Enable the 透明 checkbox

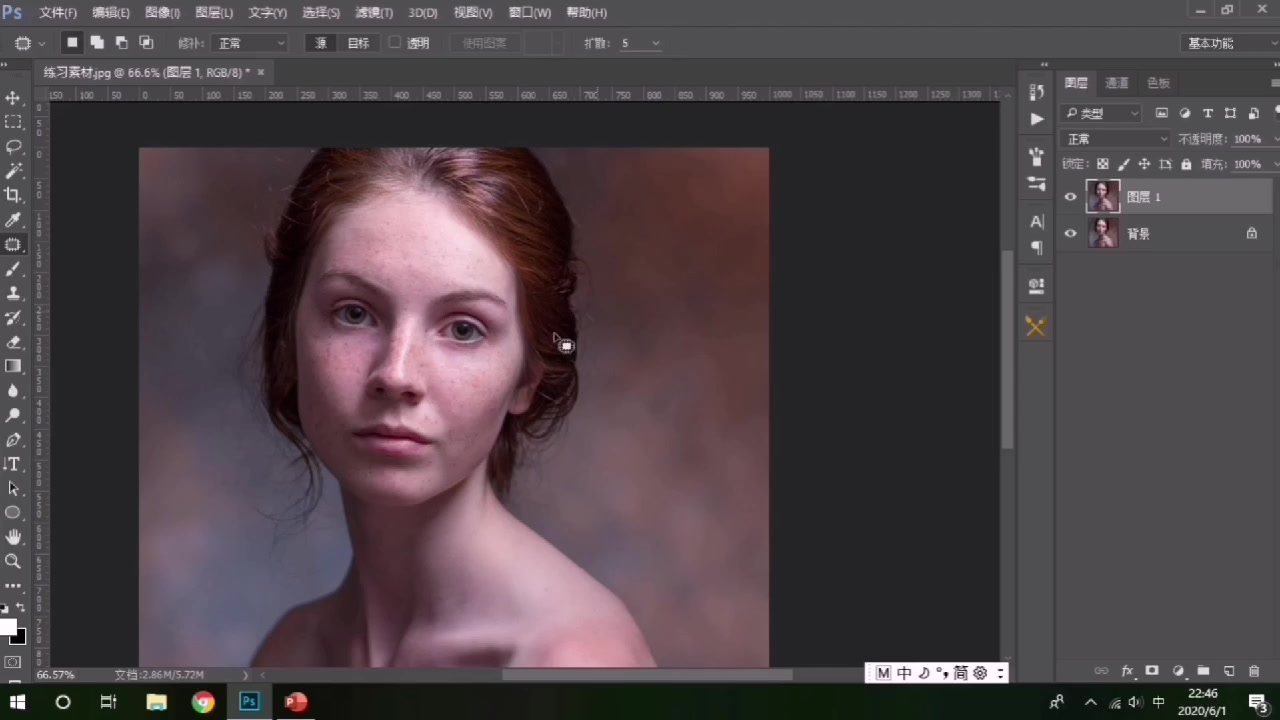(x=395, y=43)
